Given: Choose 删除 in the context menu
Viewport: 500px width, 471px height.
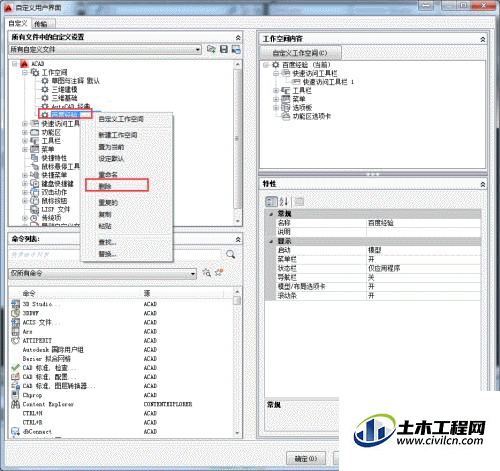Looking at the screenshot, I should (105, 186).
